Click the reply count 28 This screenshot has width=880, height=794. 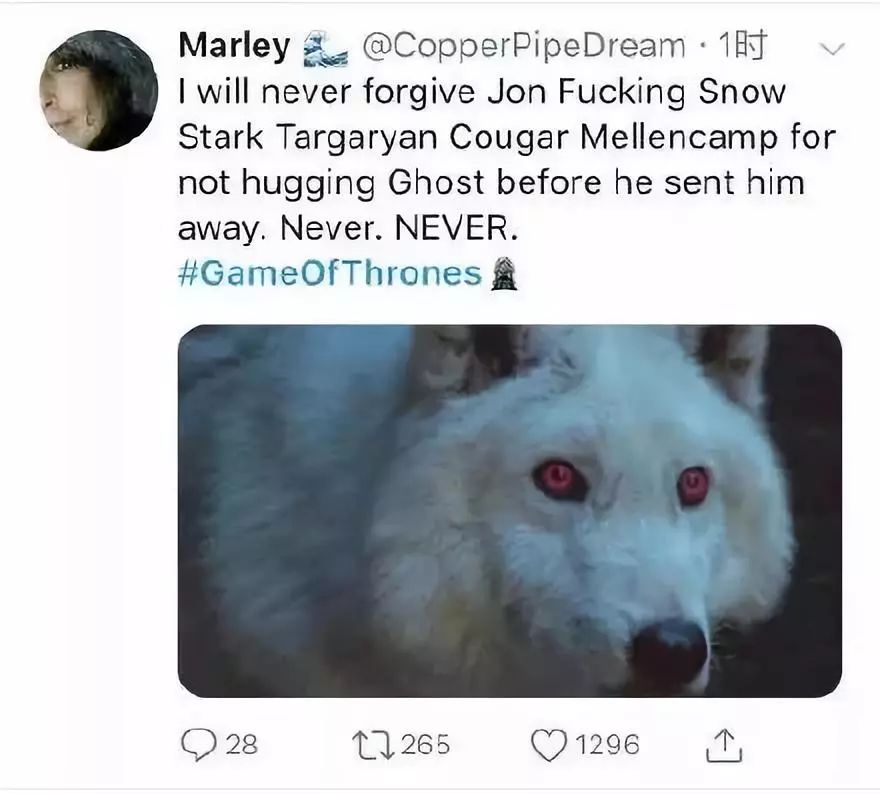241,745
